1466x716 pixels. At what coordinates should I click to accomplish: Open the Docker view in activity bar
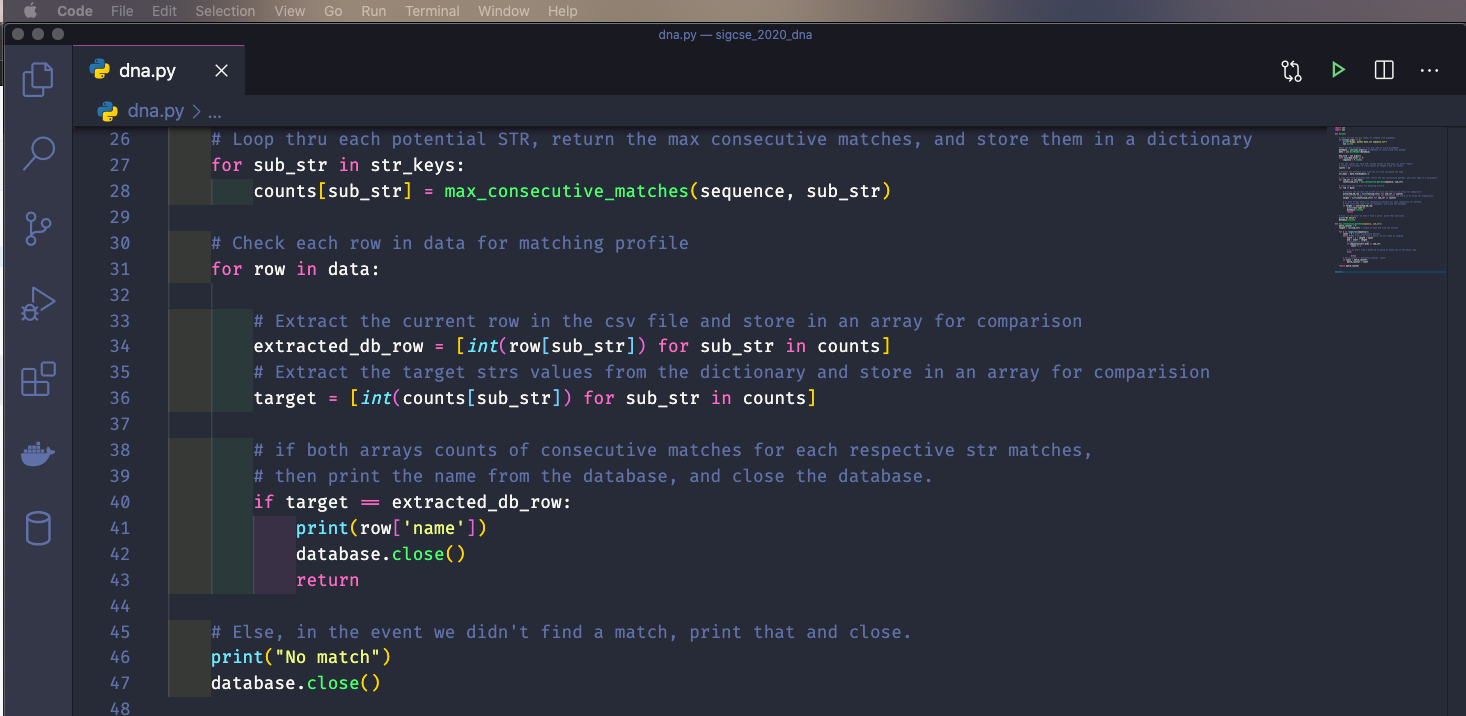pos(37,455)
